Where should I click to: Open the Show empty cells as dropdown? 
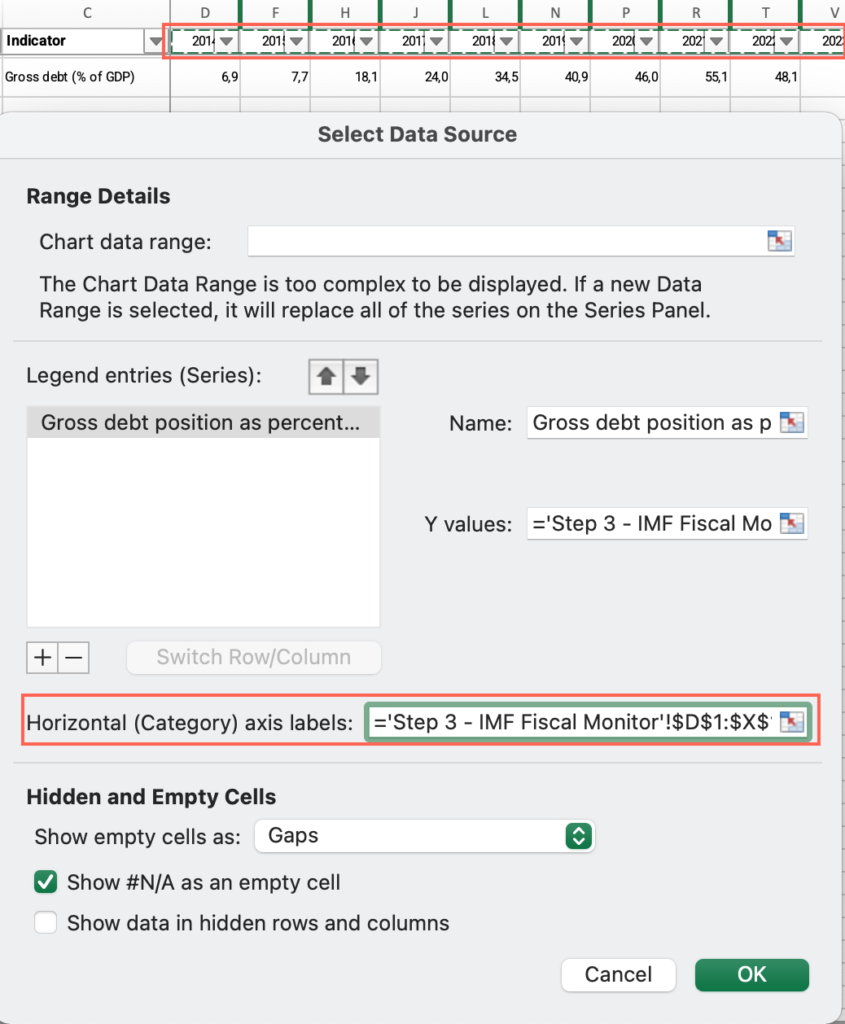click(424, 836)
